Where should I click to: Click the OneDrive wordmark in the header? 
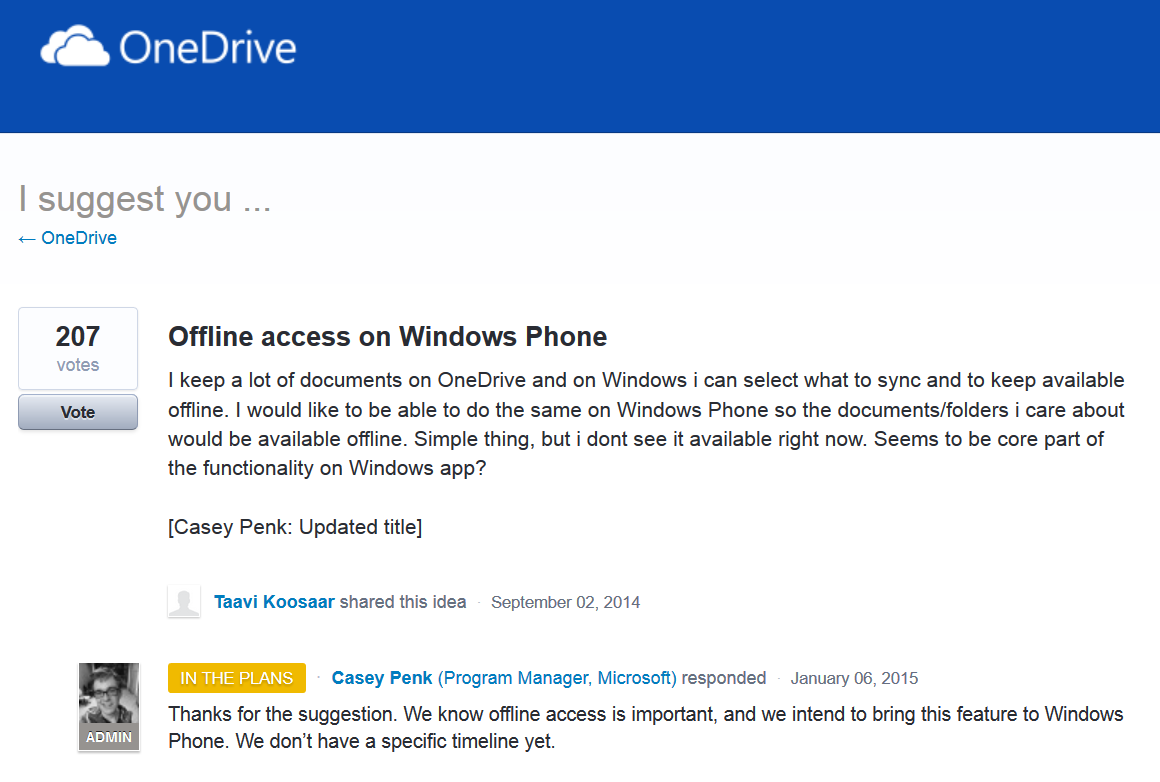pyautogui.click(x=208, y=48)
